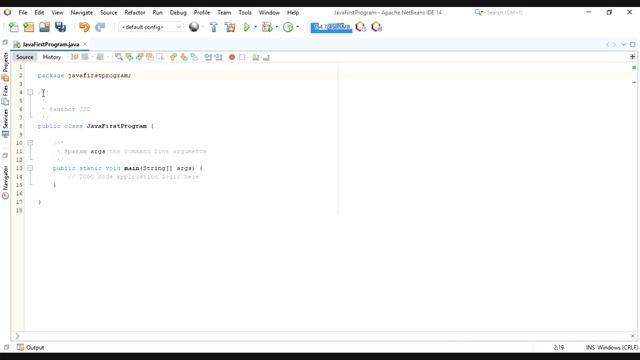Open the Source menu
640x360 pixels.
[109, 13]
